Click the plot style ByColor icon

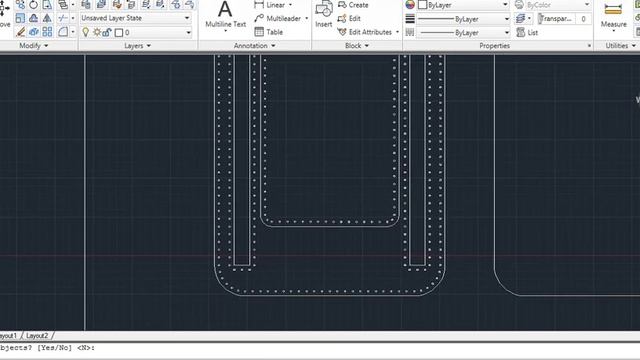[519, 5]
